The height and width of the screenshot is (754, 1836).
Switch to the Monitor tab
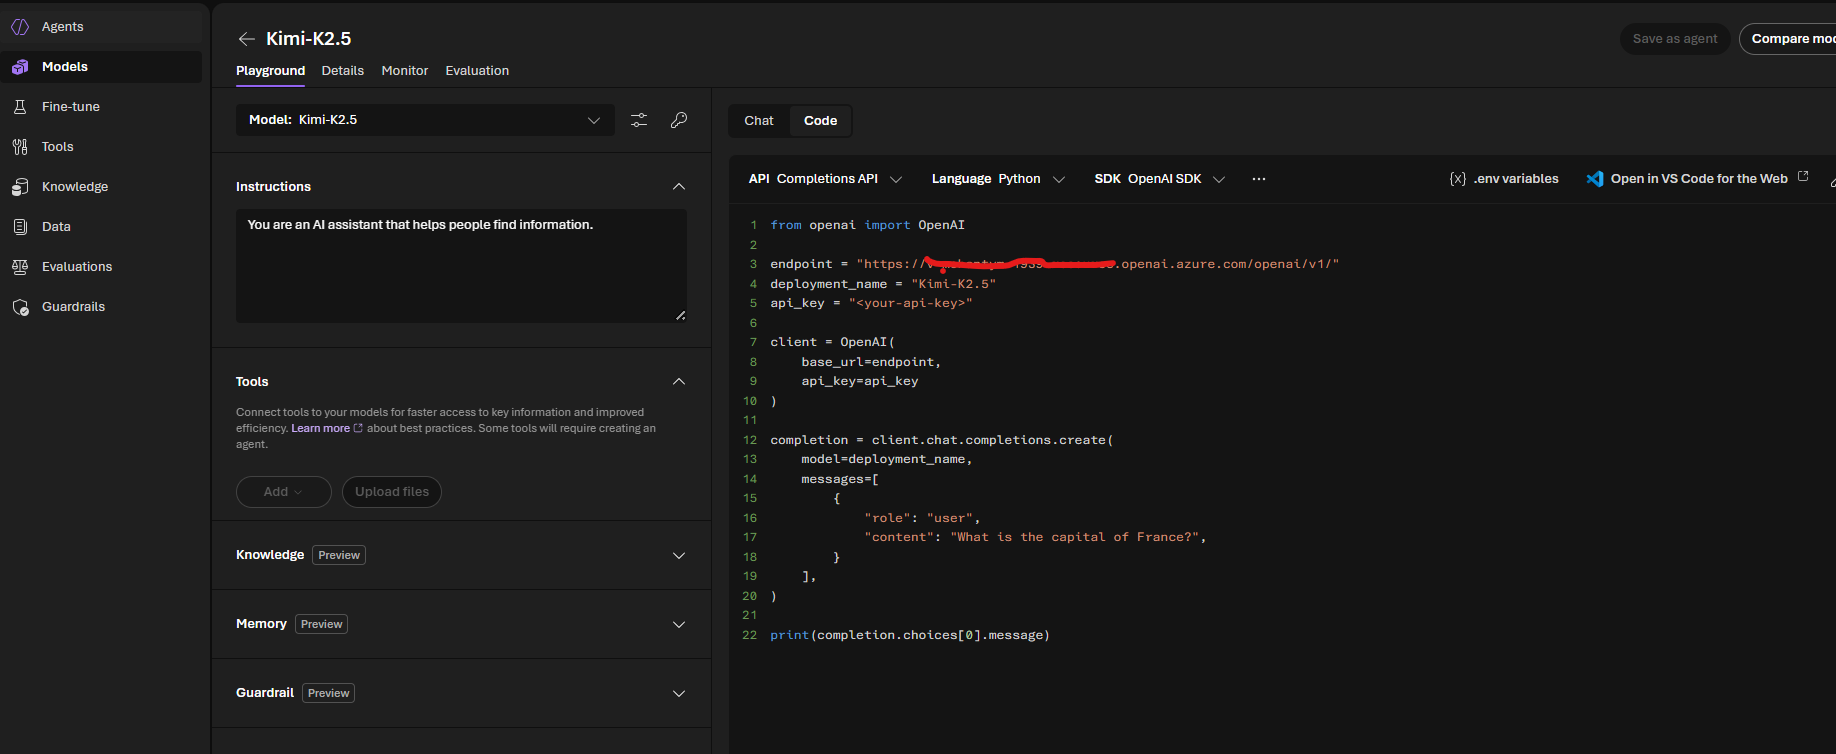click(404, 71)
